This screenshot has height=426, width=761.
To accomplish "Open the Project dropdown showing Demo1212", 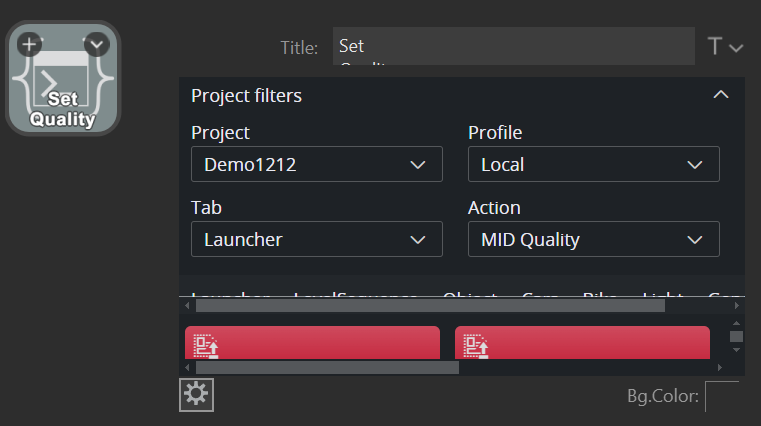I will [x=316, y=164].
